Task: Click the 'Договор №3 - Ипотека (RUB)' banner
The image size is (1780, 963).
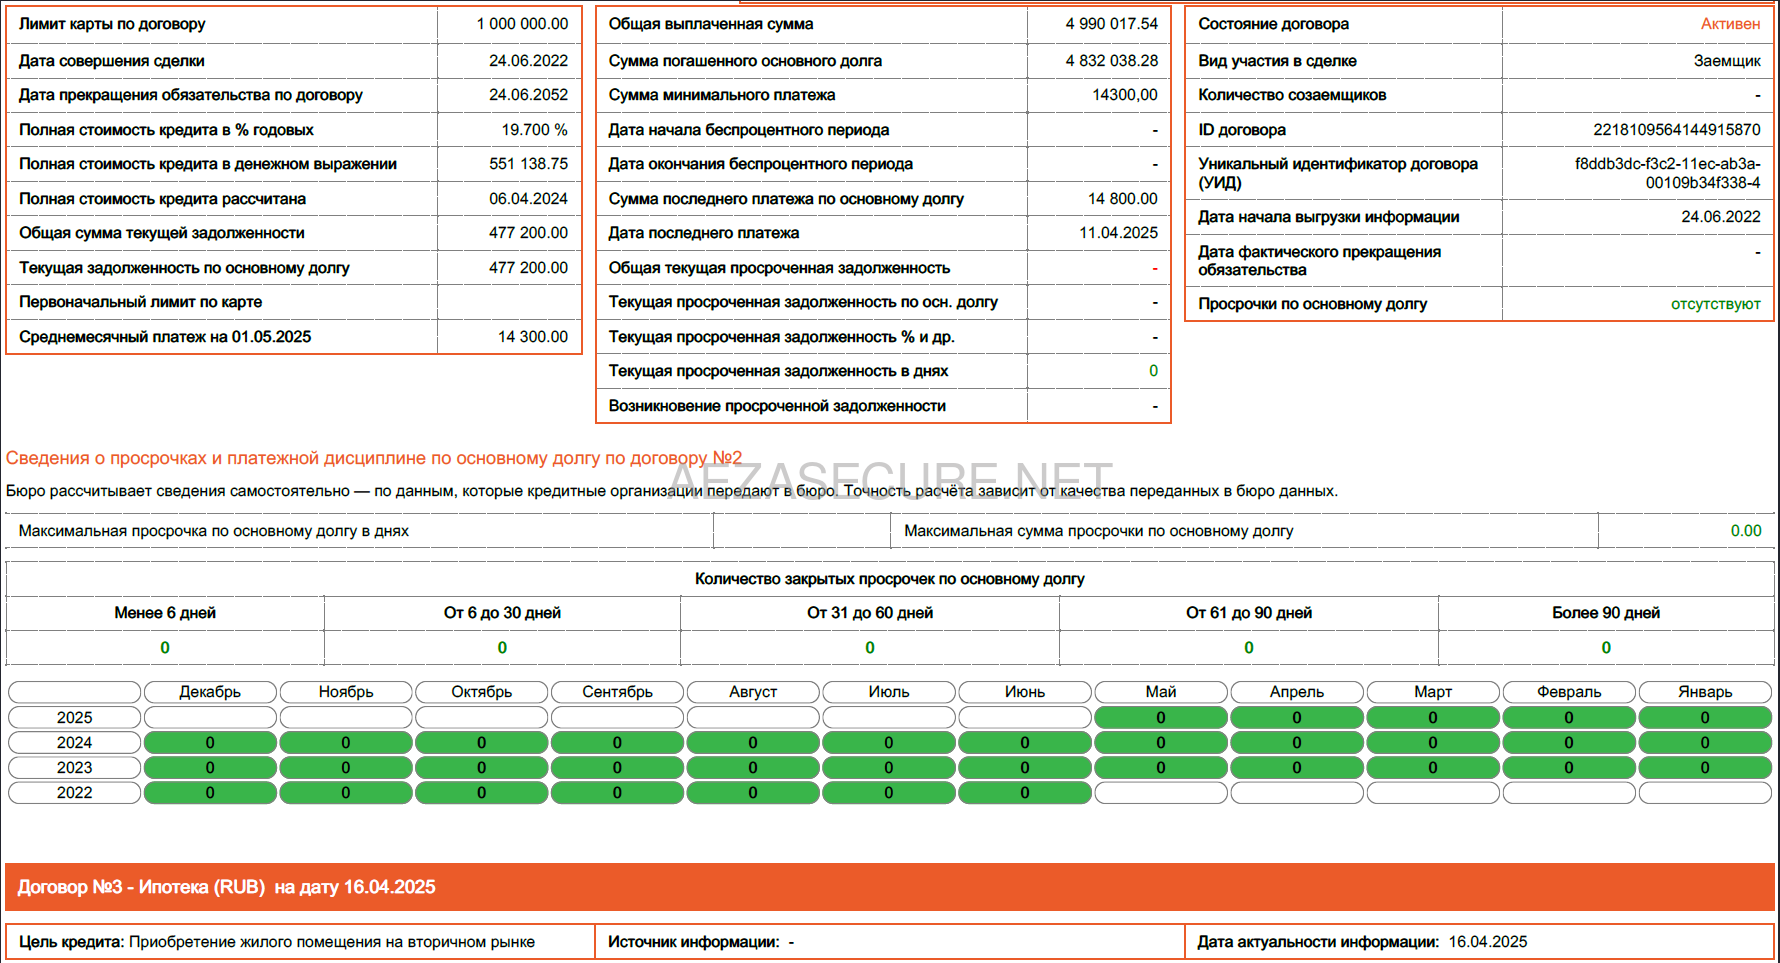Action: (890, 887)
